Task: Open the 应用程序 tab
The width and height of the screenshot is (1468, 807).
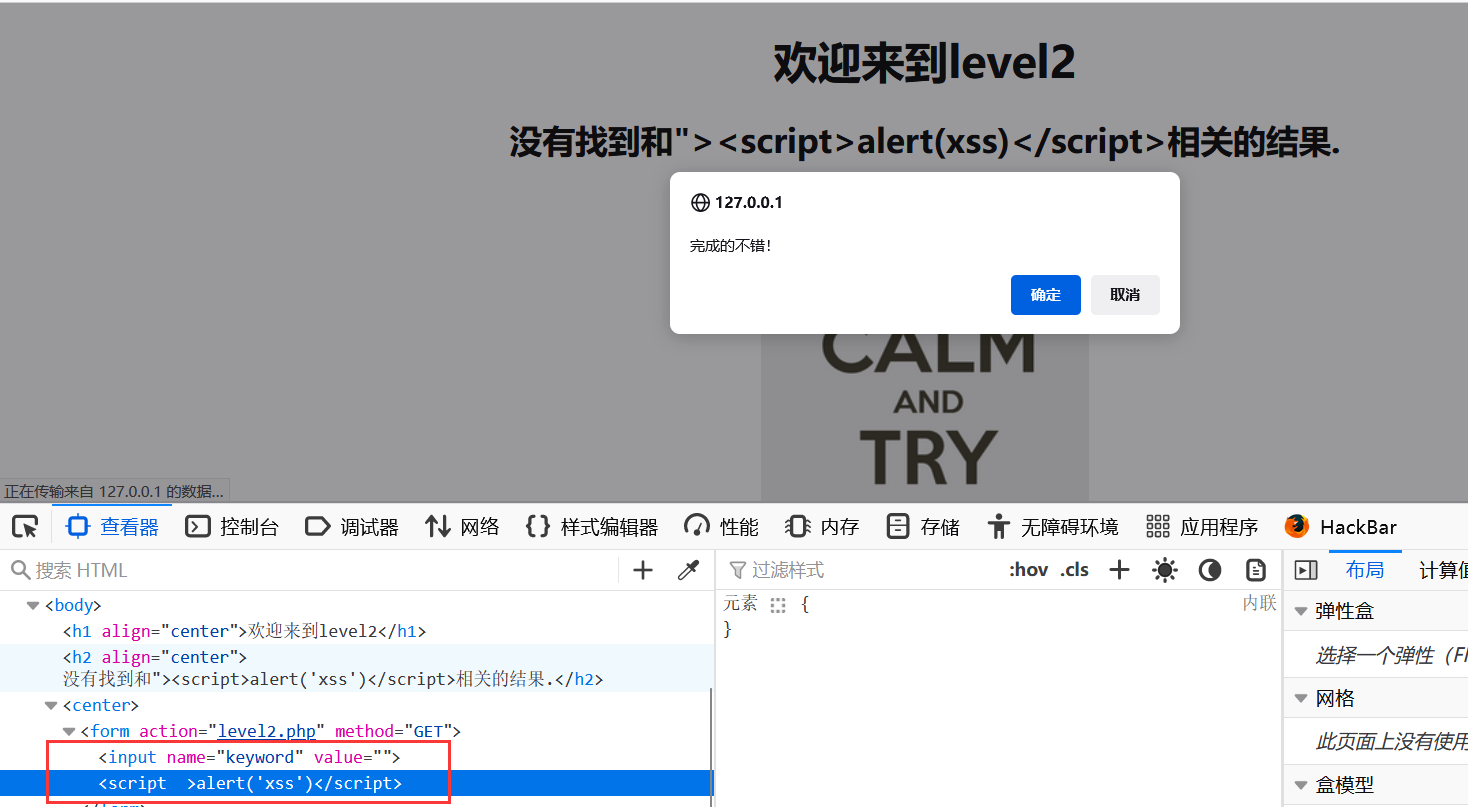Action: (1201, 526)
